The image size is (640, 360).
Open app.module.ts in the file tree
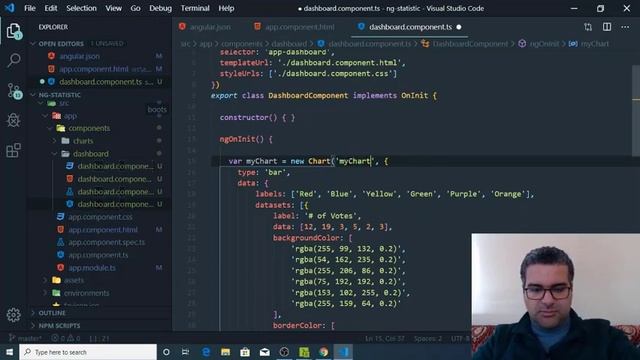[92, 268]
